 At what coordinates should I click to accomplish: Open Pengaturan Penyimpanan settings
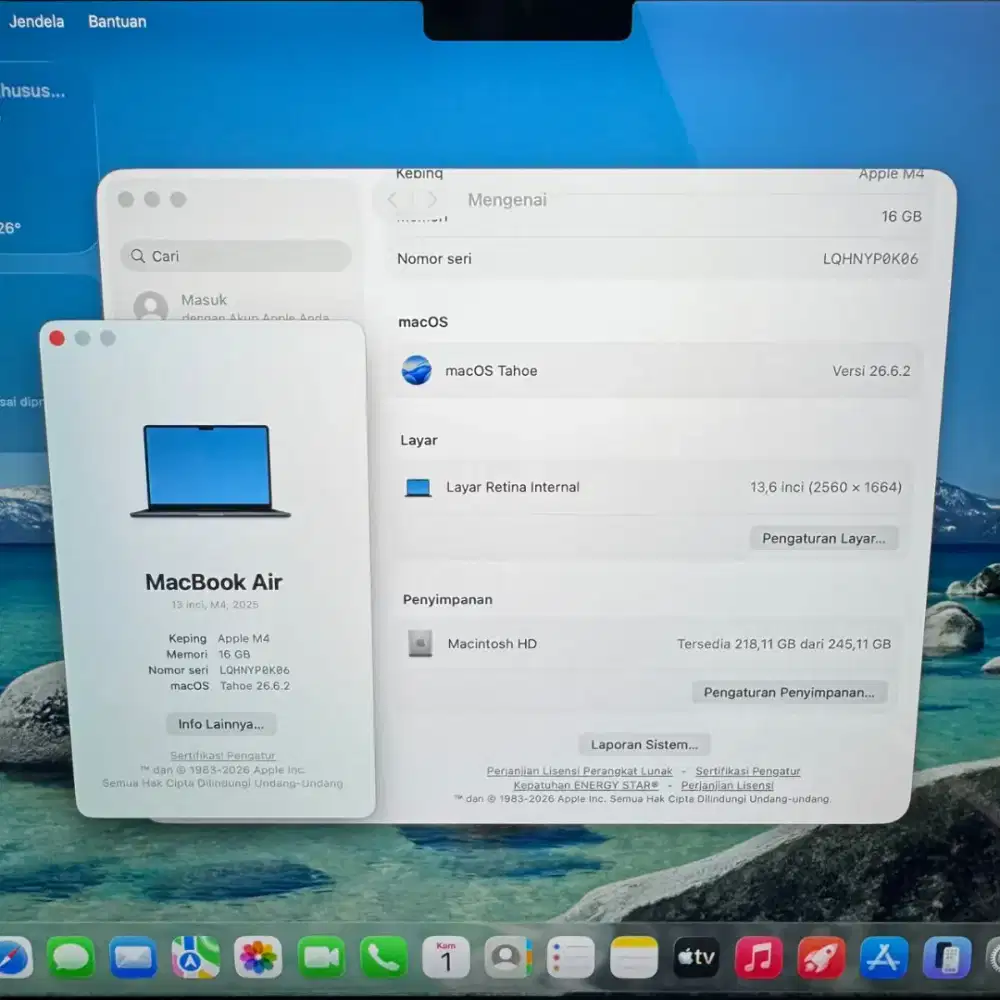click(789, 692)
